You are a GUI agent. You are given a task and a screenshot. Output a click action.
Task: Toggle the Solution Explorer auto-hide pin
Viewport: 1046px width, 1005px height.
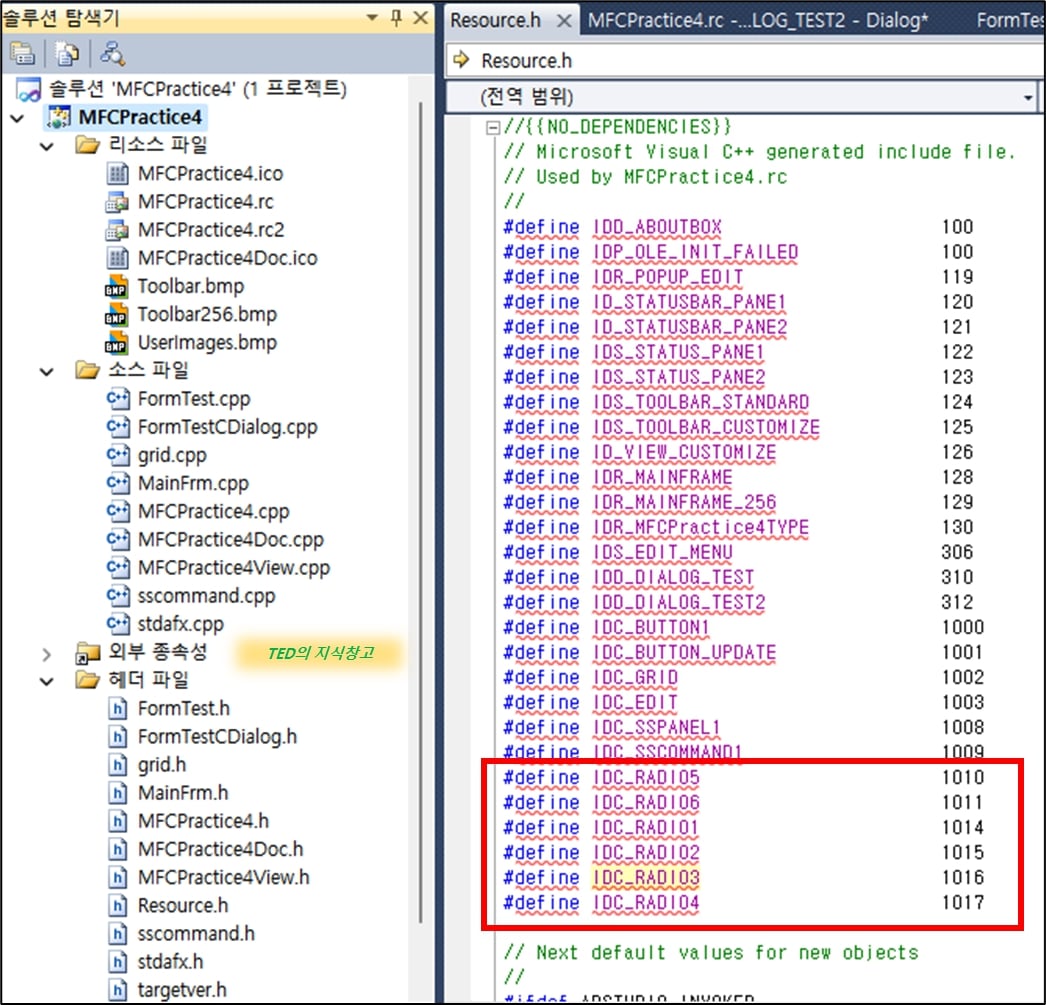point(396,17)
